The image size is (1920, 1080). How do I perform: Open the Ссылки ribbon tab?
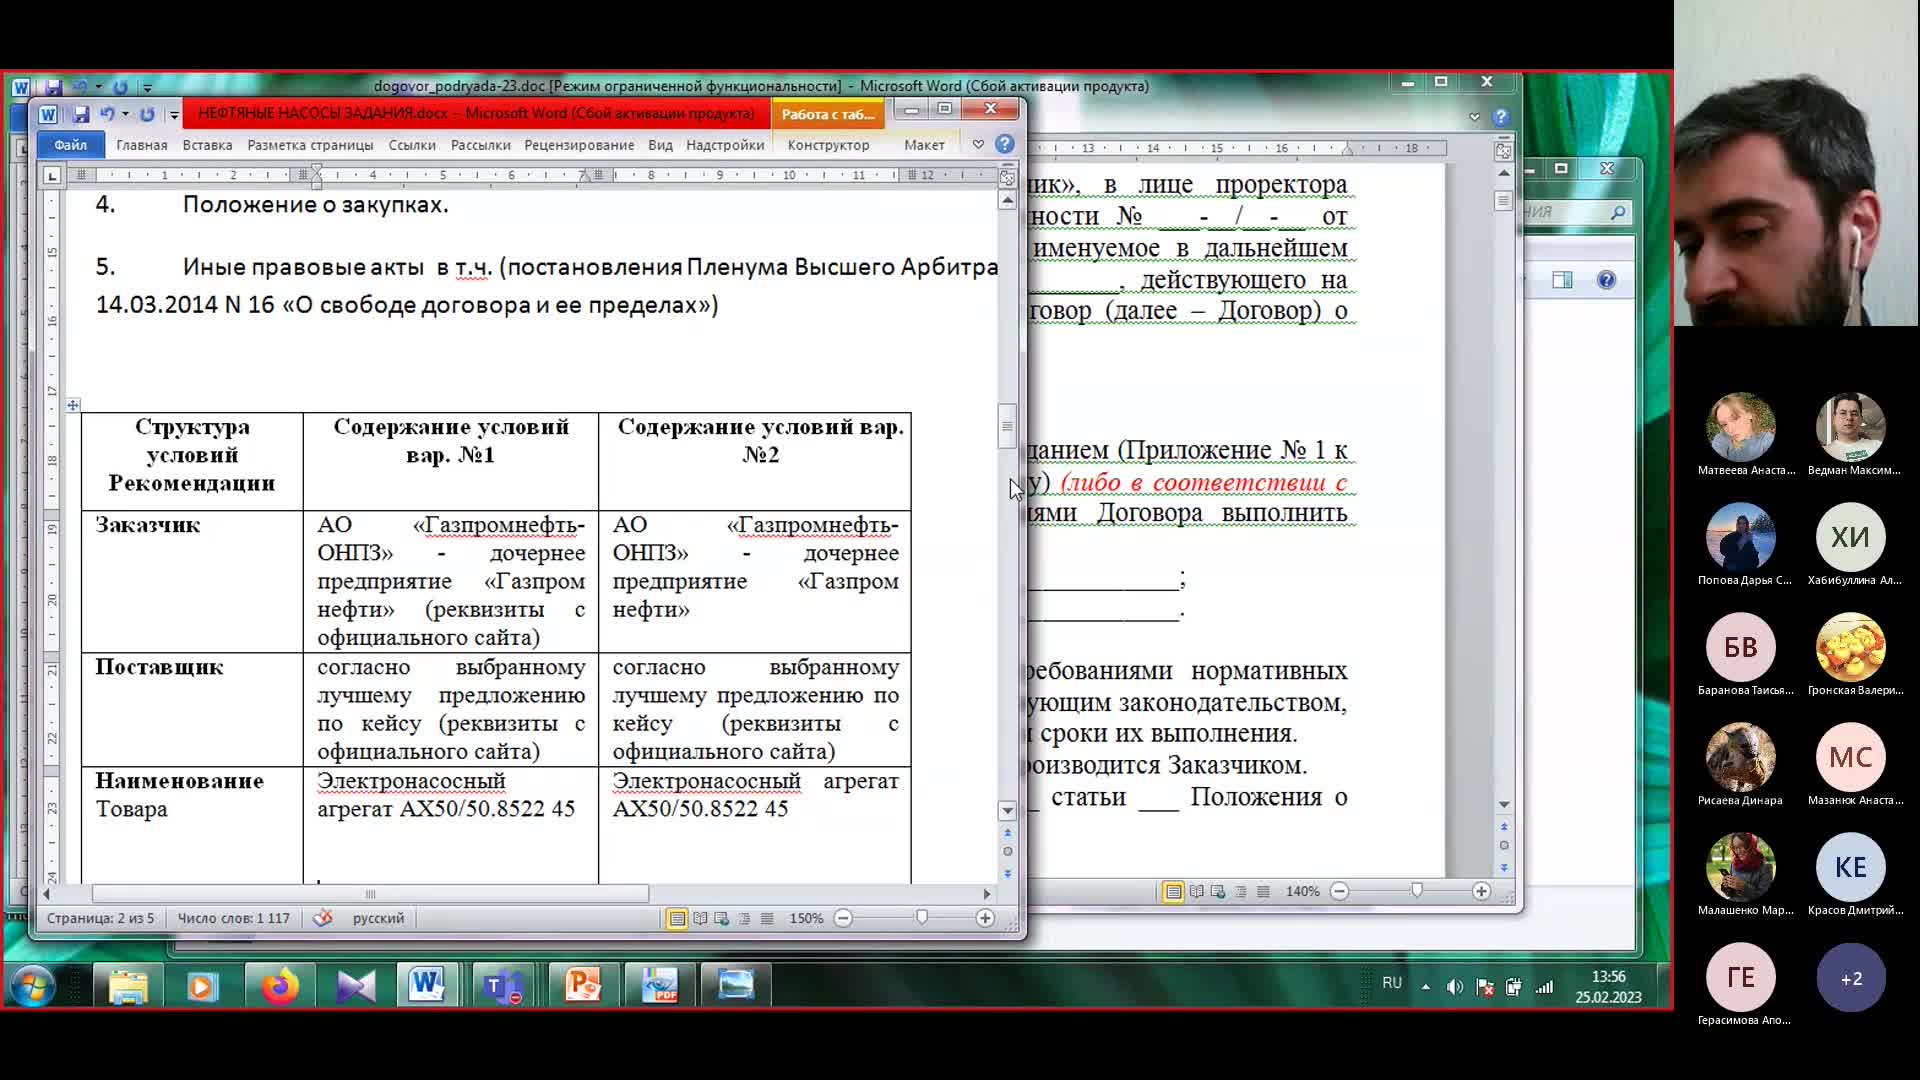point(412,145)
